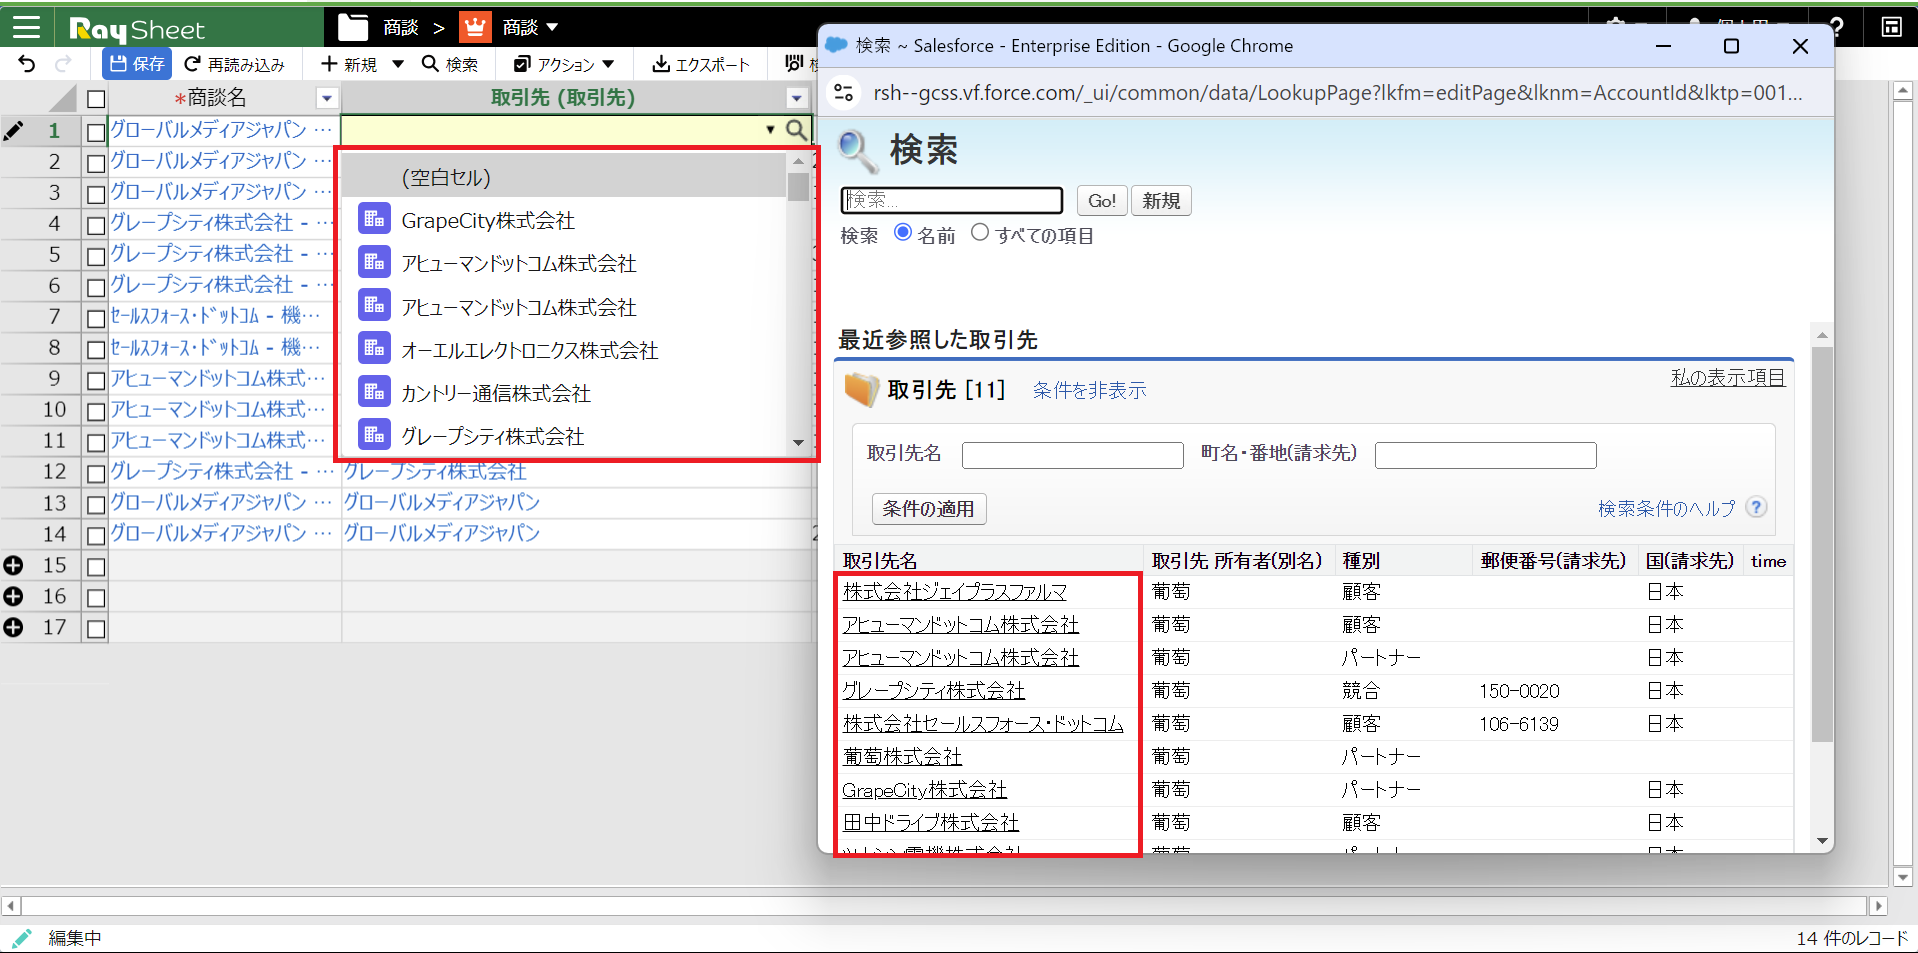Click the 新規 button in lookup window
The image size is (1918, 953).
[1161, 200]
